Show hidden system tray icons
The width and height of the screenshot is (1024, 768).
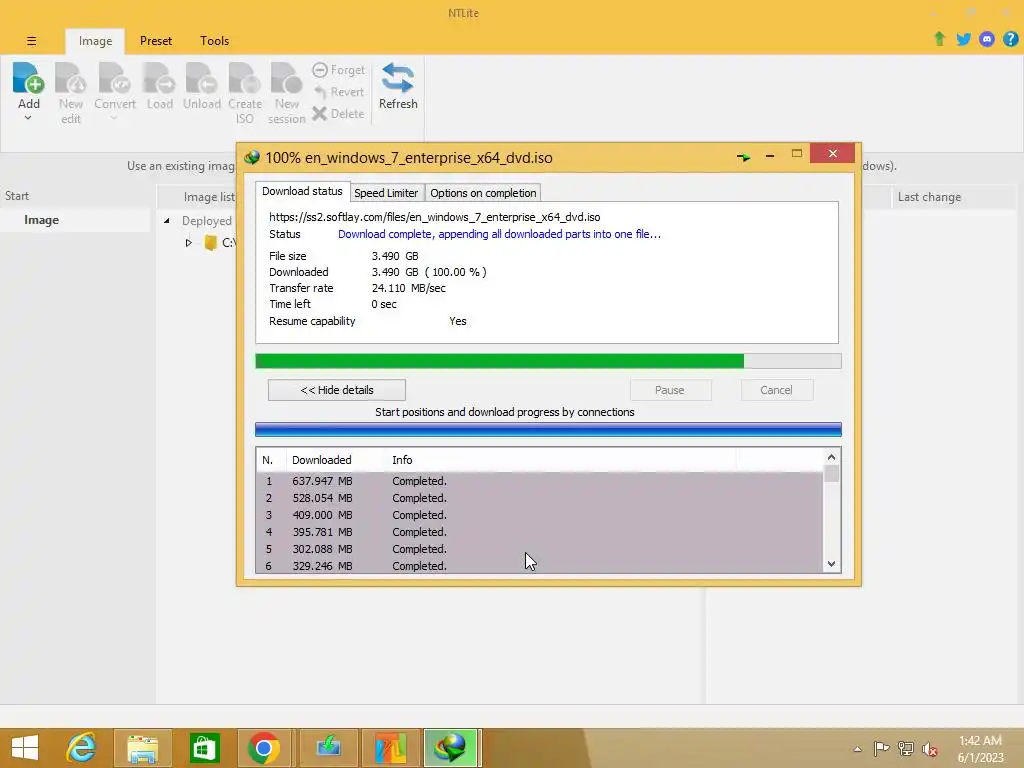(857, 749)
